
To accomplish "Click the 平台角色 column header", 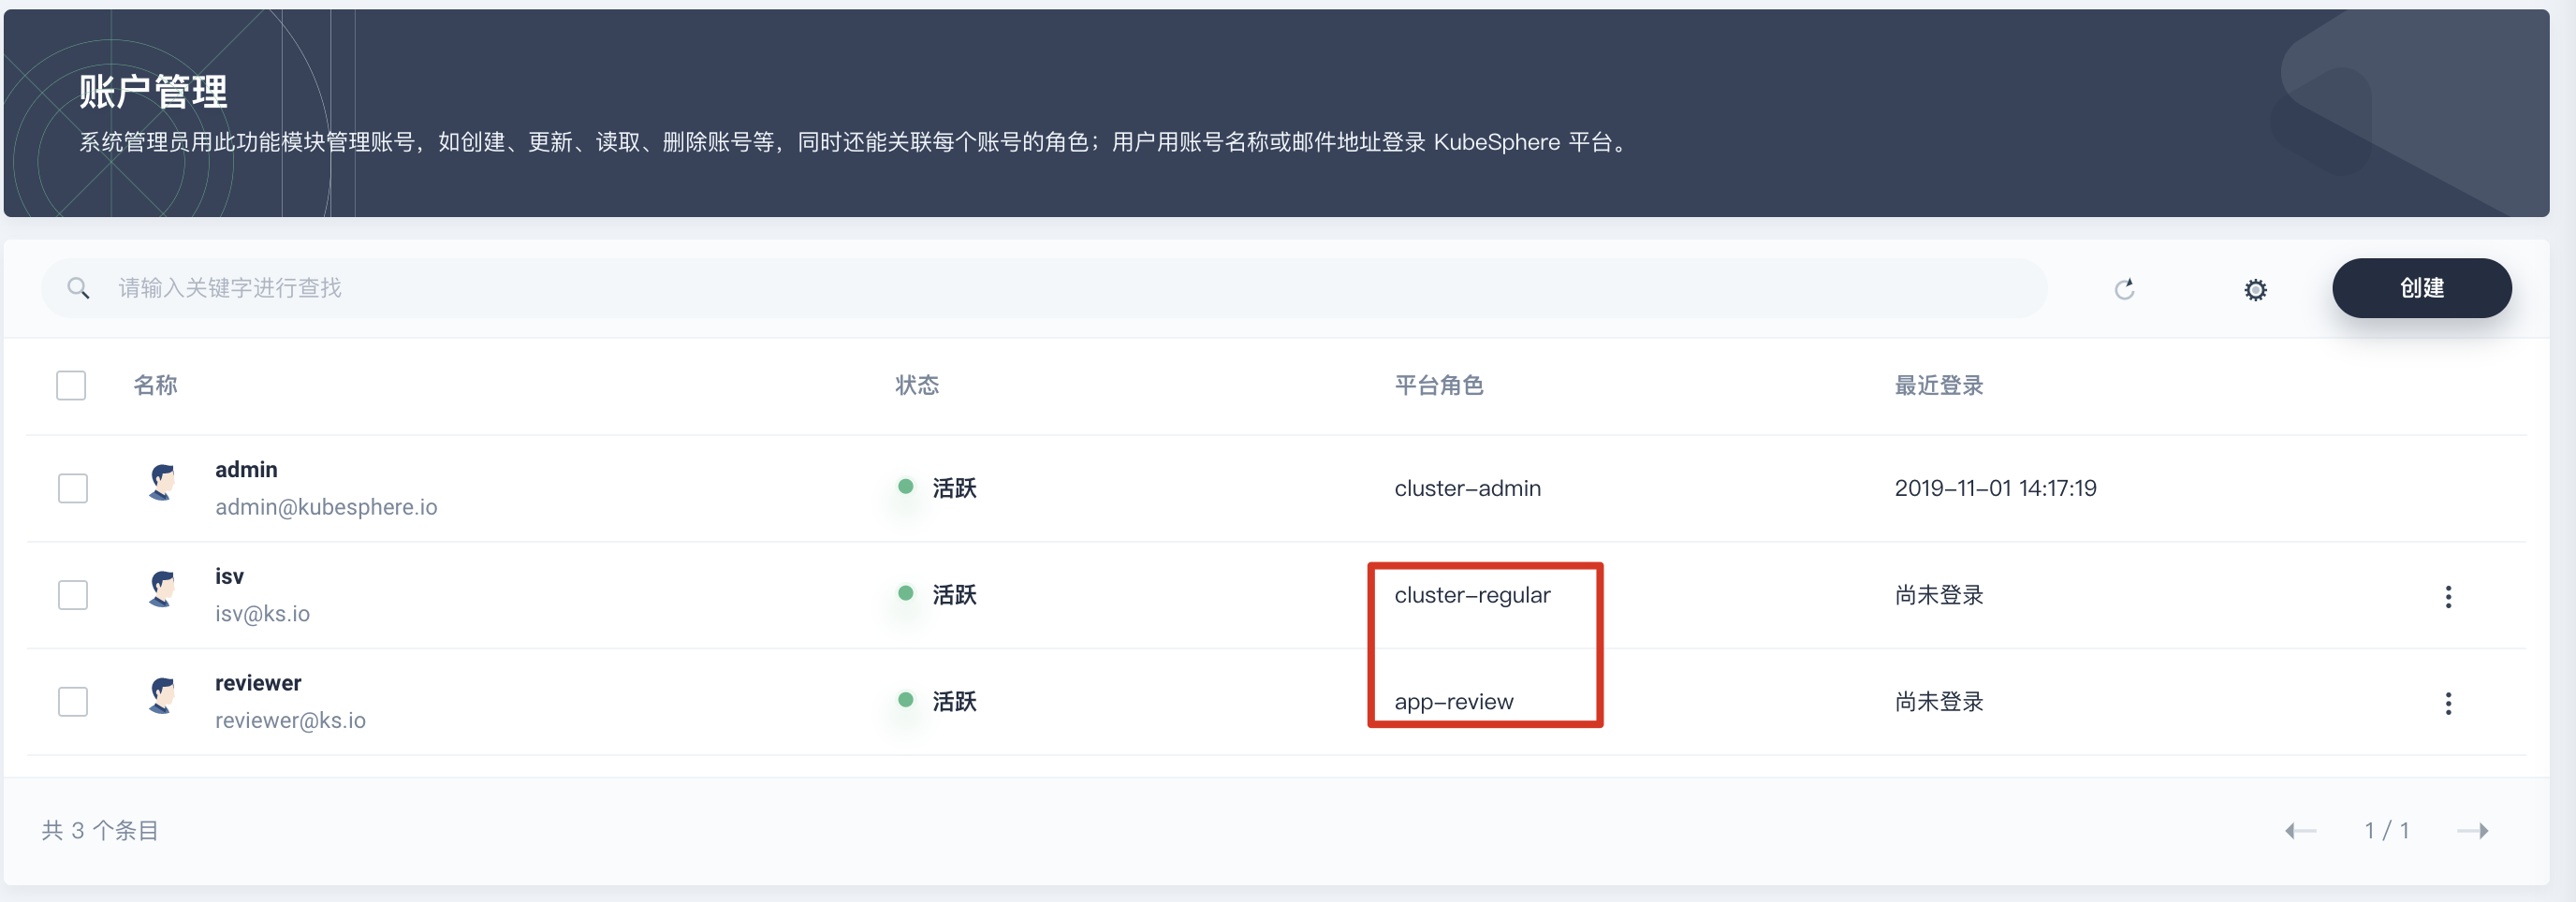I will point(1438,385).
